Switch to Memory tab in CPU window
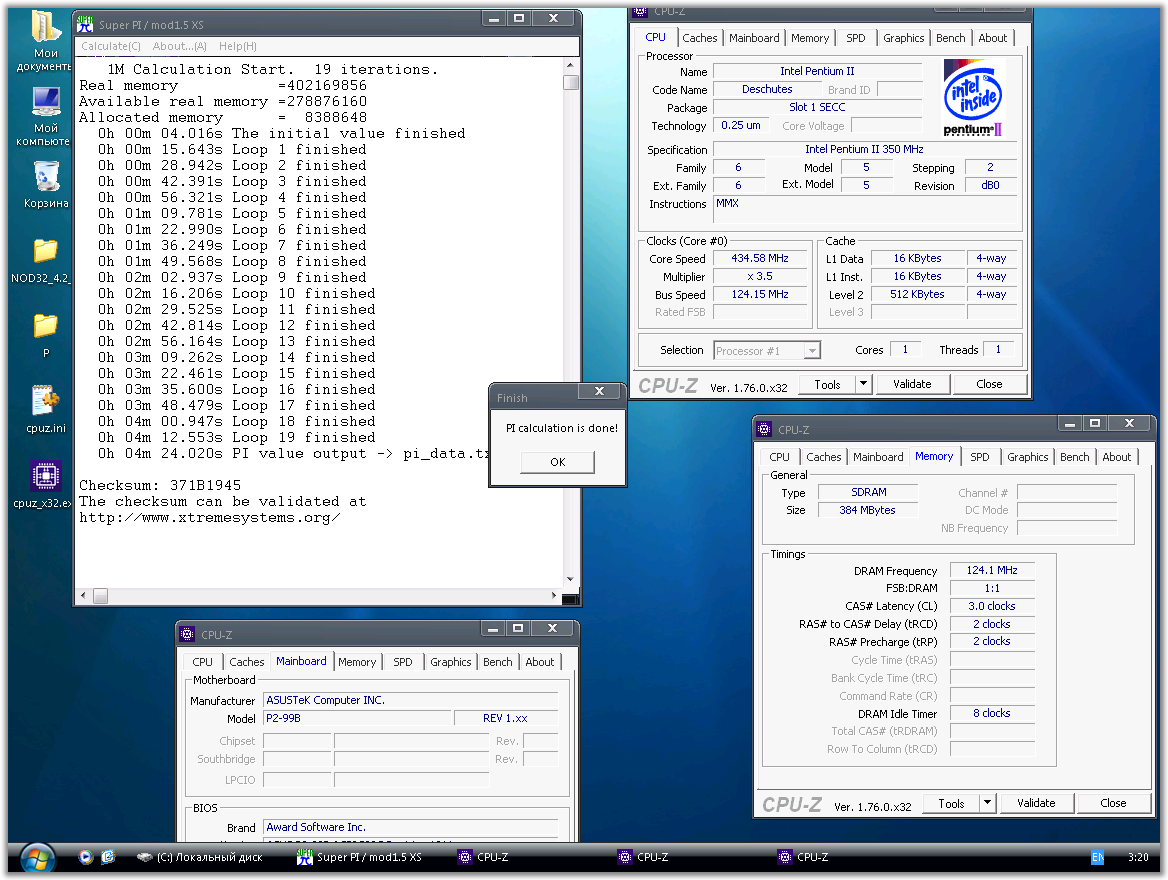Image resolution: width=1168 pixels, height=880 pixels. (x=810, y=38)
